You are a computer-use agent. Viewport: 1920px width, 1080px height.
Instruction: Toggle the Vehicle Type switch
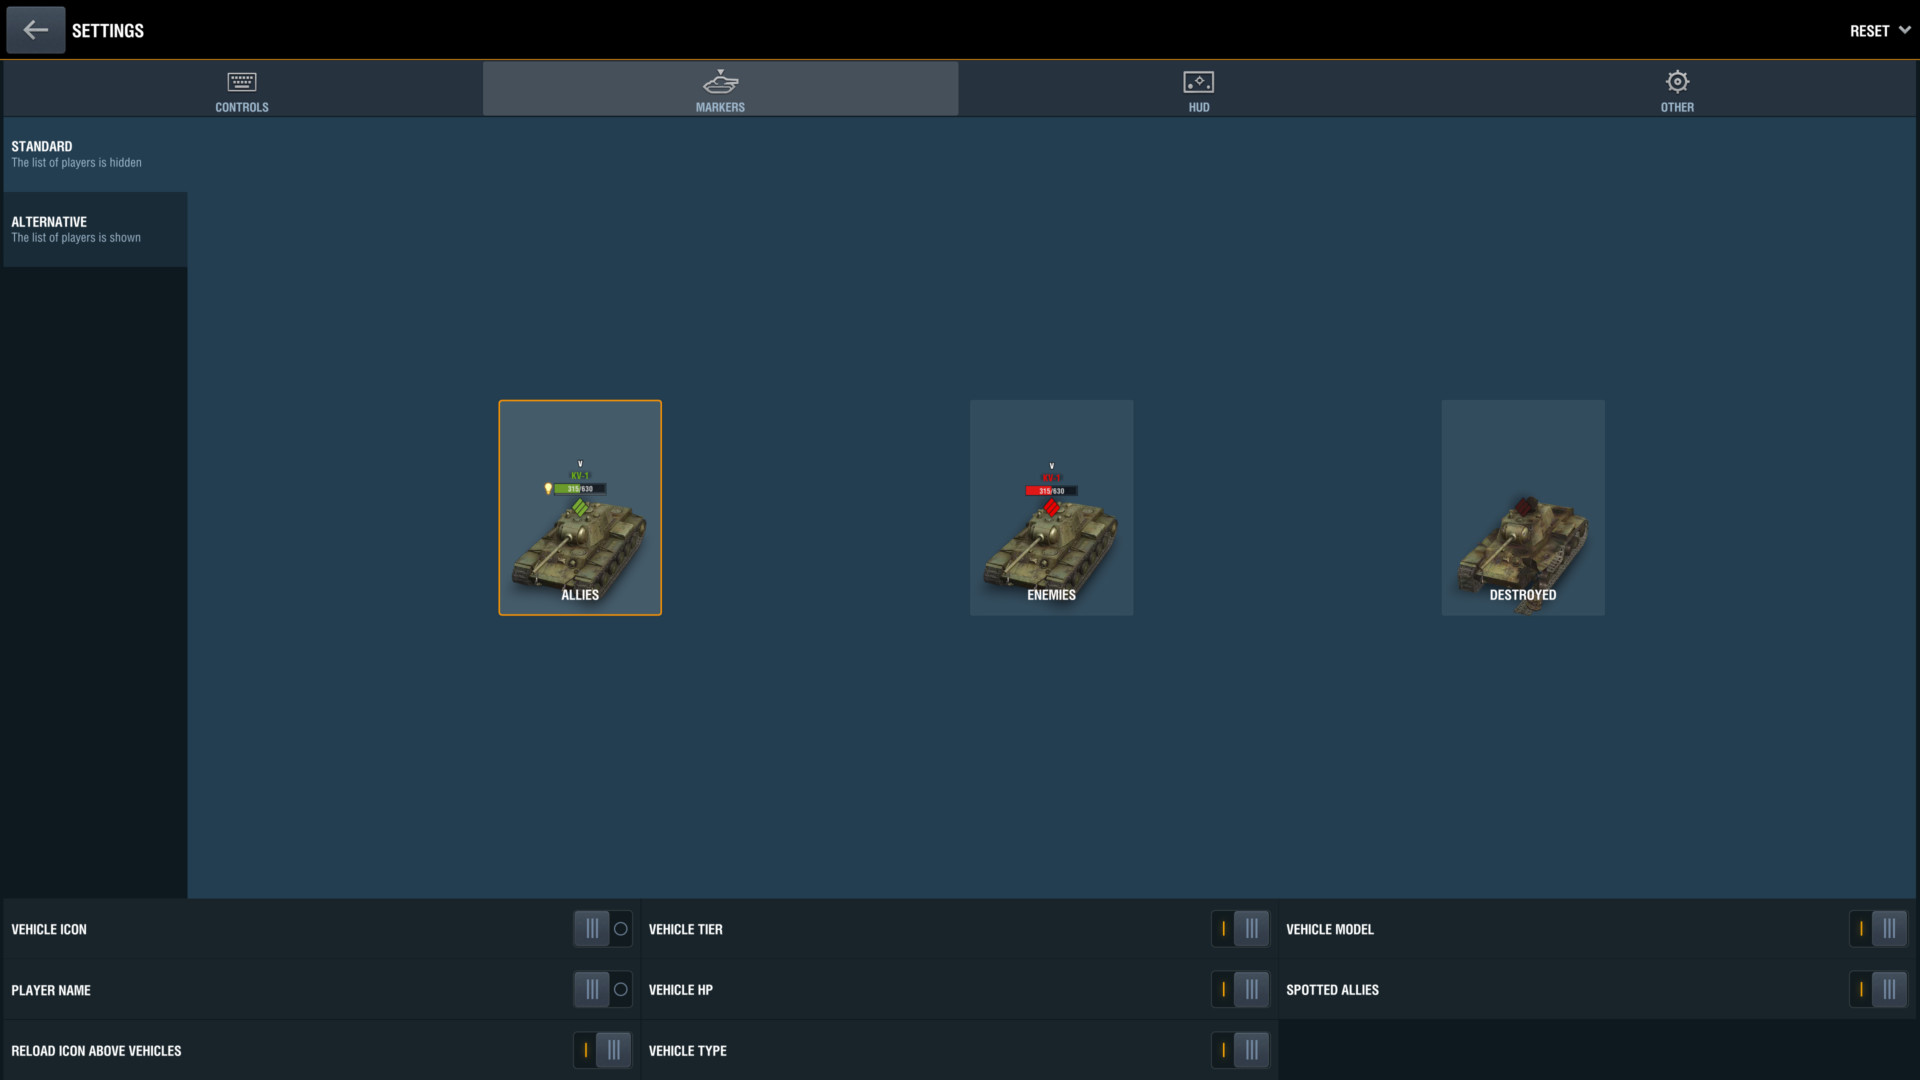point(1240,1050)
